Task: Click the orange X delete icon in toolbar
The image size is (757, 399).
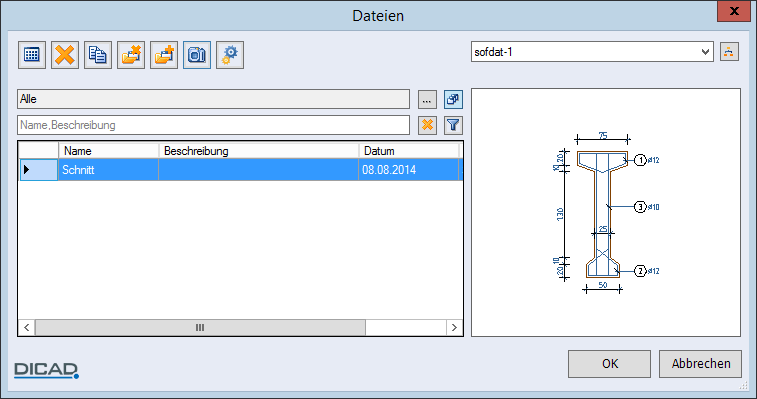Action: pos(65,55)
